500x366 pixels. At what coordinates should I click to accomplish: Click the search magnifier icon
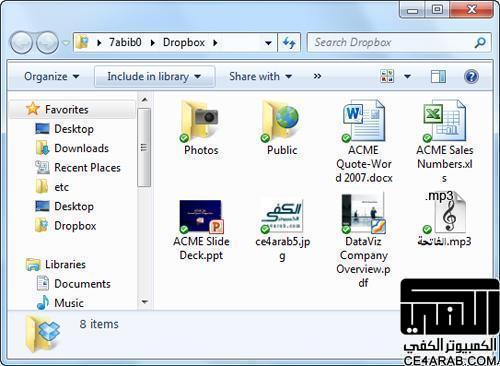(480, 43)
